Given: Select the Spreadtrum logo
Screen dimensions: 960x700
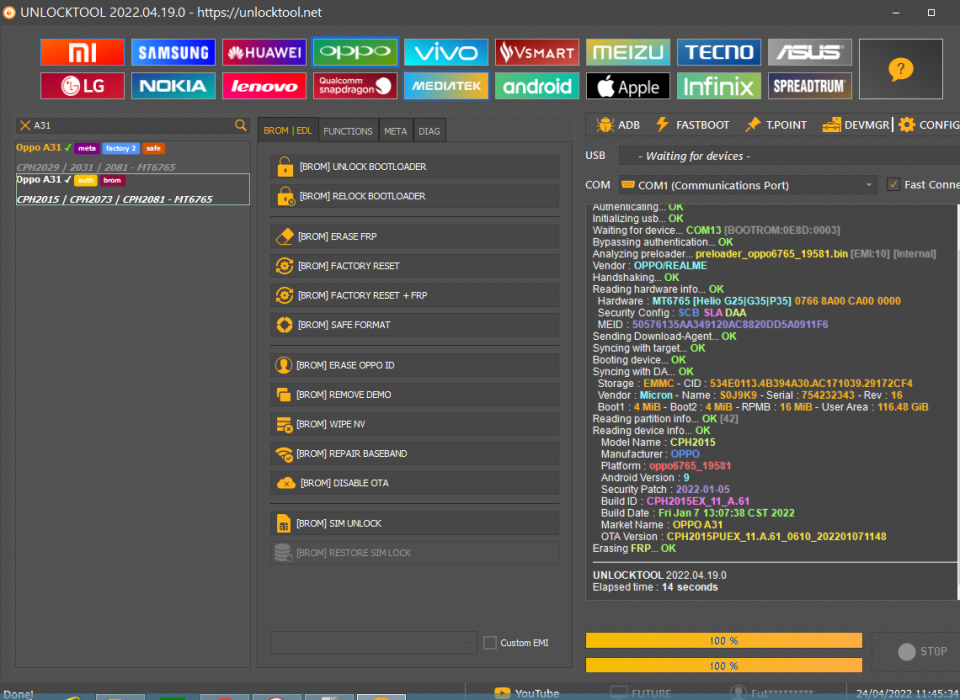Looking at the screenshot, I should click(809, 86).
